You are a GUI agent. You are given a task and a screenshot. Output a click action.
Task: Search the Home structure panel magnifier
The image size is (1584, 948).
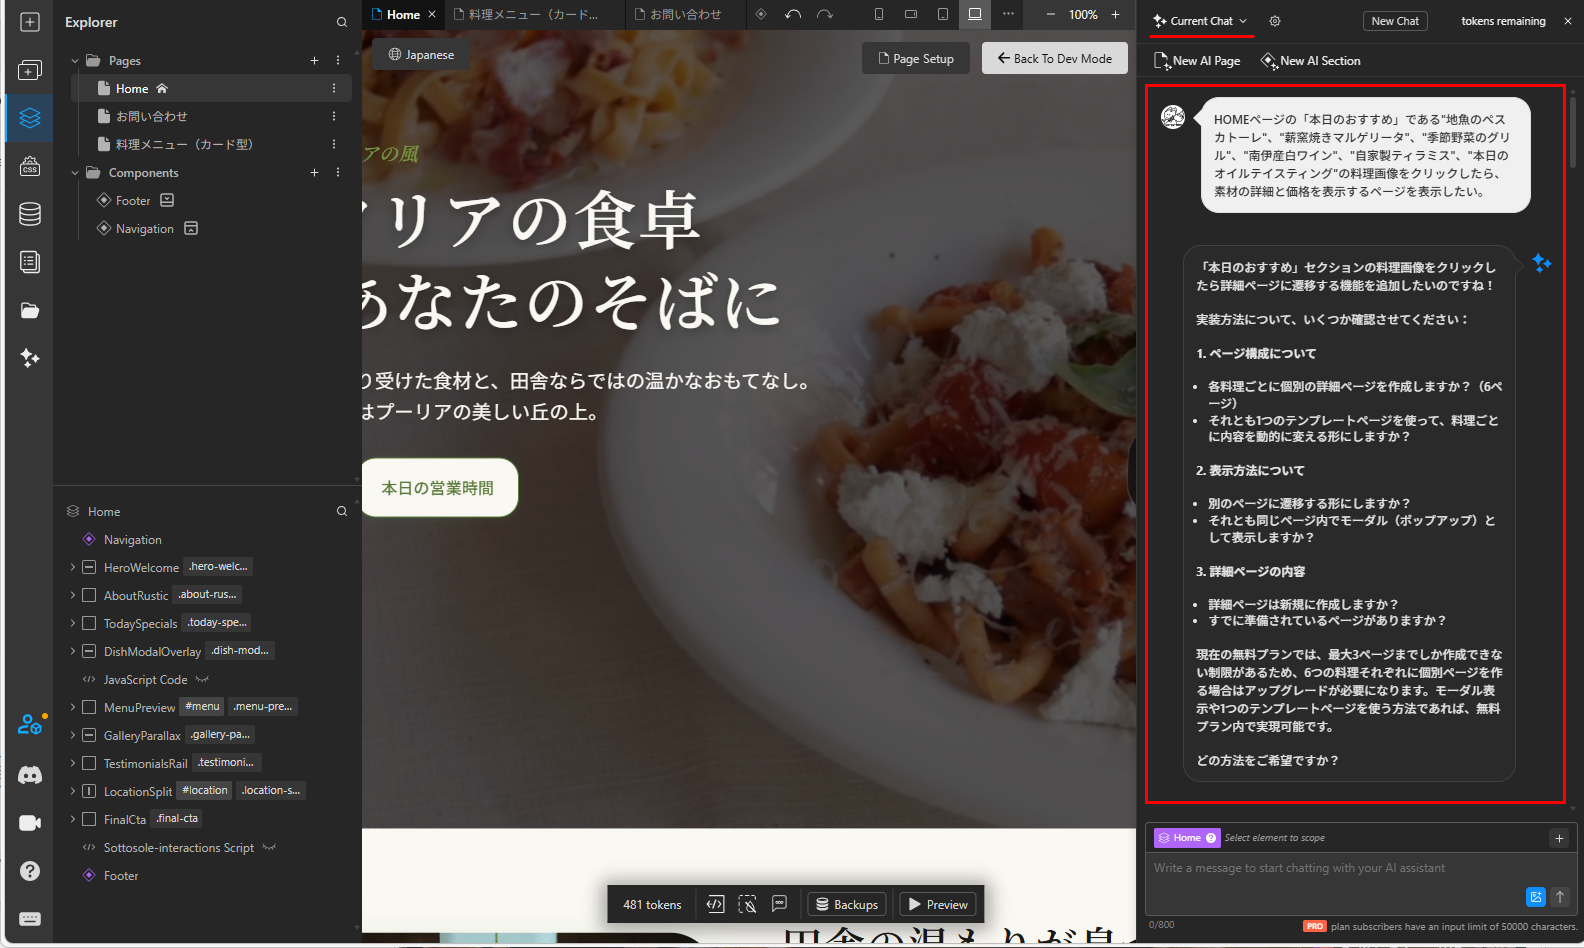(x=342, y=511)
